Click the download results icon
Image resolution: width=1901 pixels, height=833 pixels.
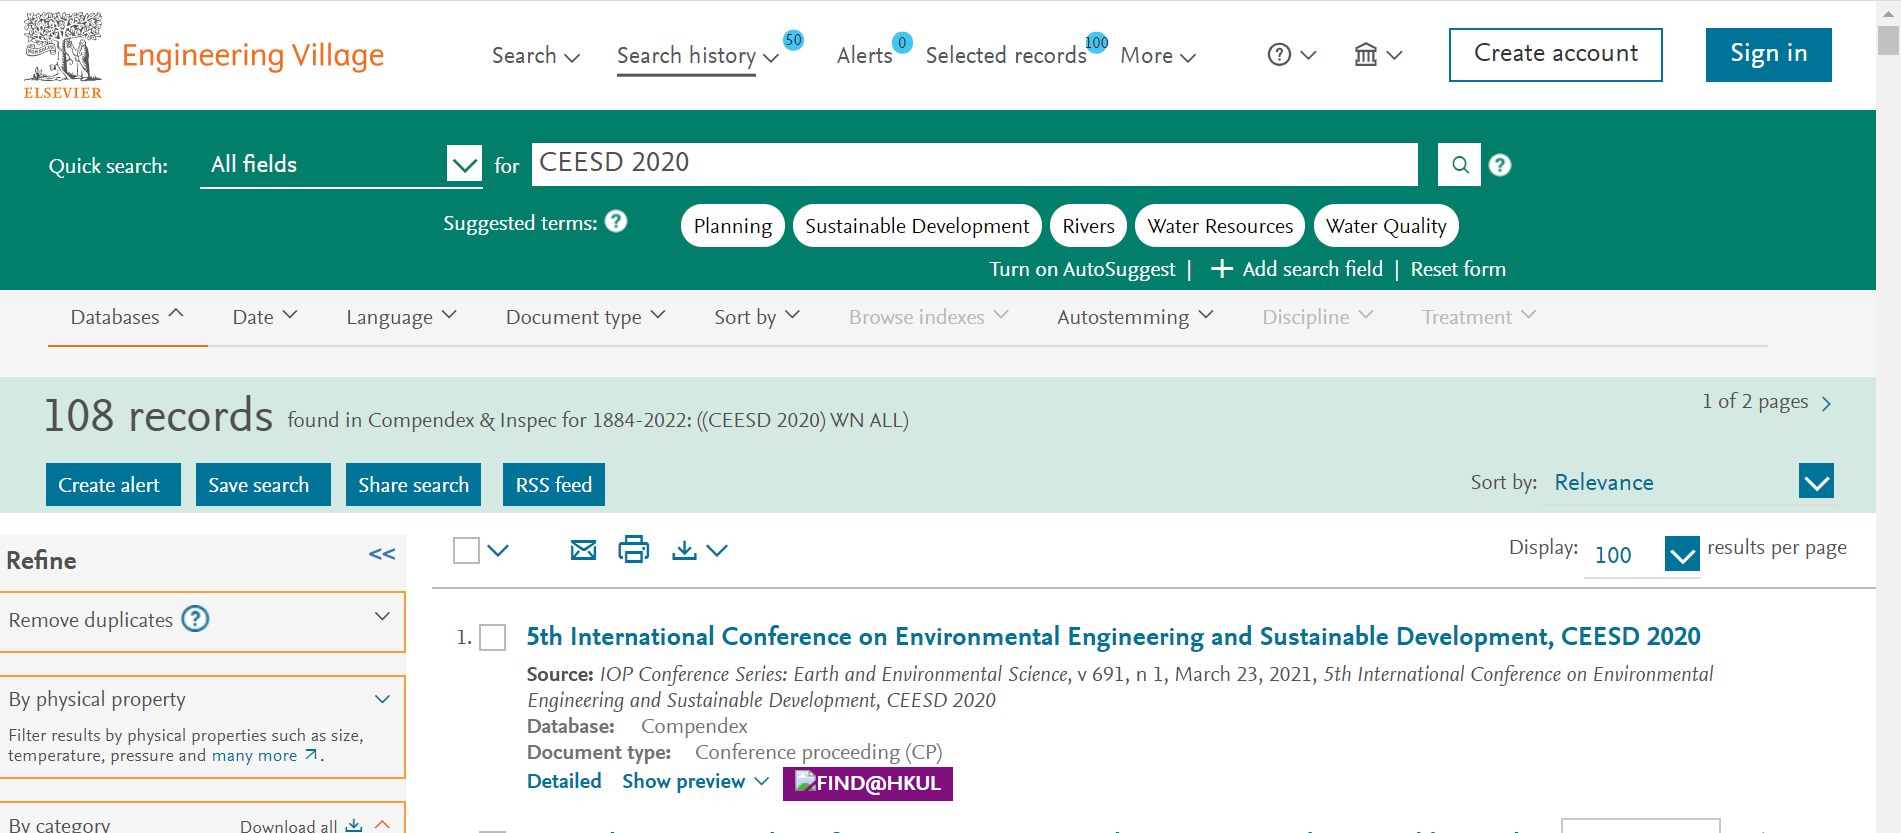click(x=684, y=550)
